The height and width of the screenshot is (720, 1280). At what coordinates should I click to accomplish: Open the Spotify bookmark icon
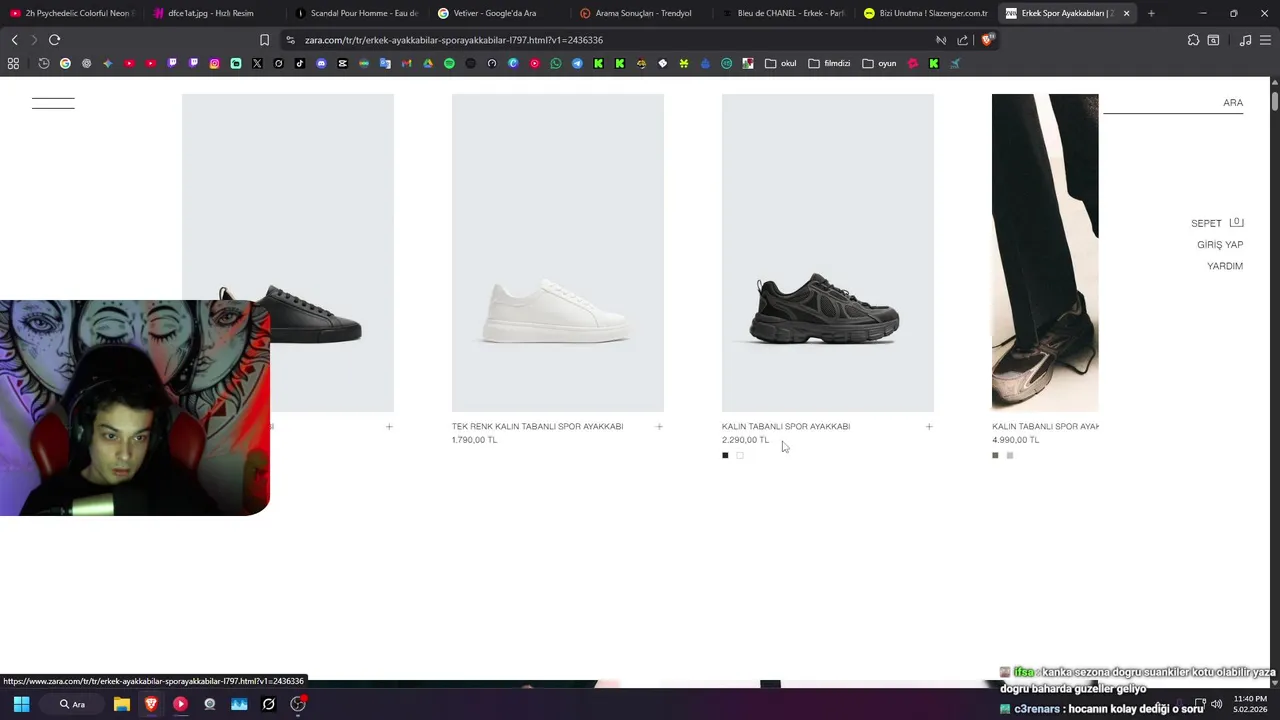pyautogui.click(x=449, y=63)
